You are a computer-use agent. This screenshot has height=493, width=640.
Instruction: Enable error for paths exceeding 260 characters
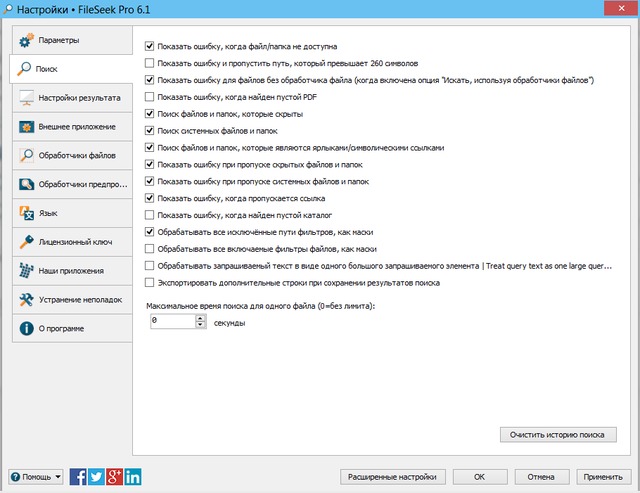coord(149,63)
